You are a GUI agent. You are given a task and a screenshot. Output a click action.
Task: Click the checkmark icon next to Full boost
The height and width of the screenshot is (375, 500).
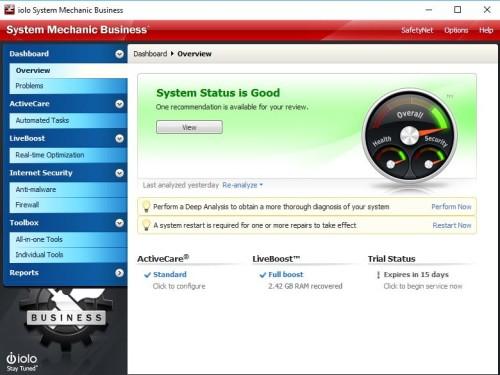tap(263, 275)
